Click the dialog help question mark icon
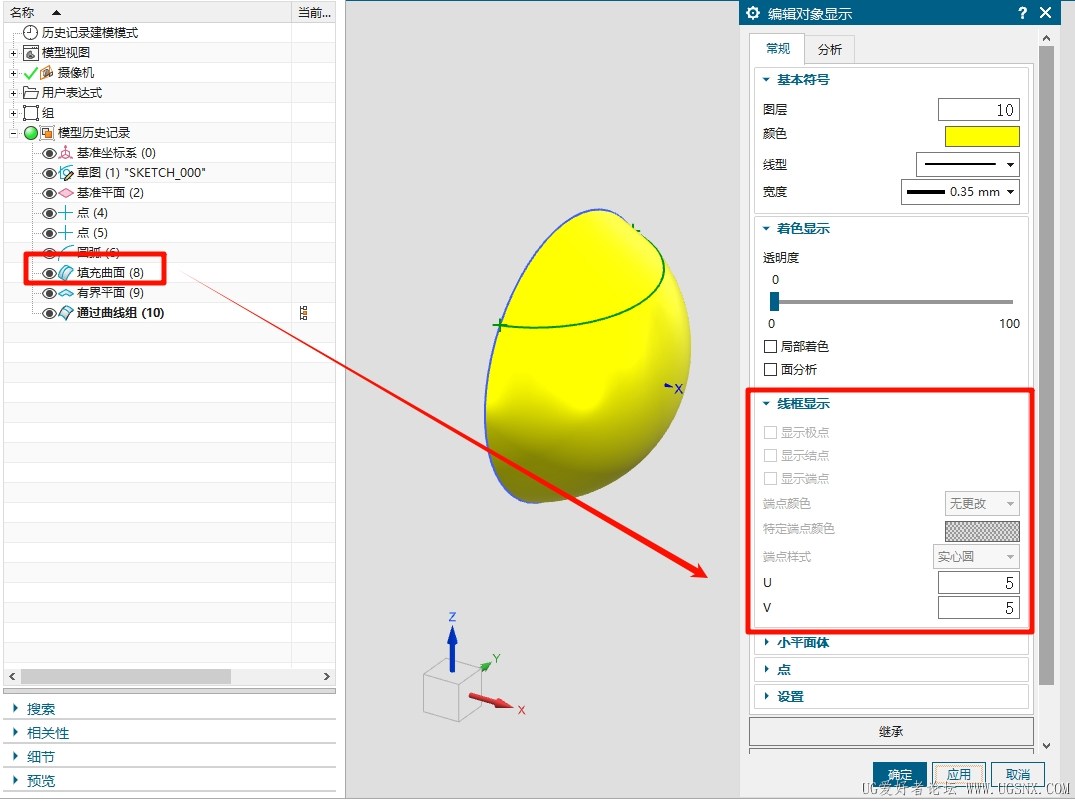Viewport: 1075px width, 801px height. coord(1022,13)
